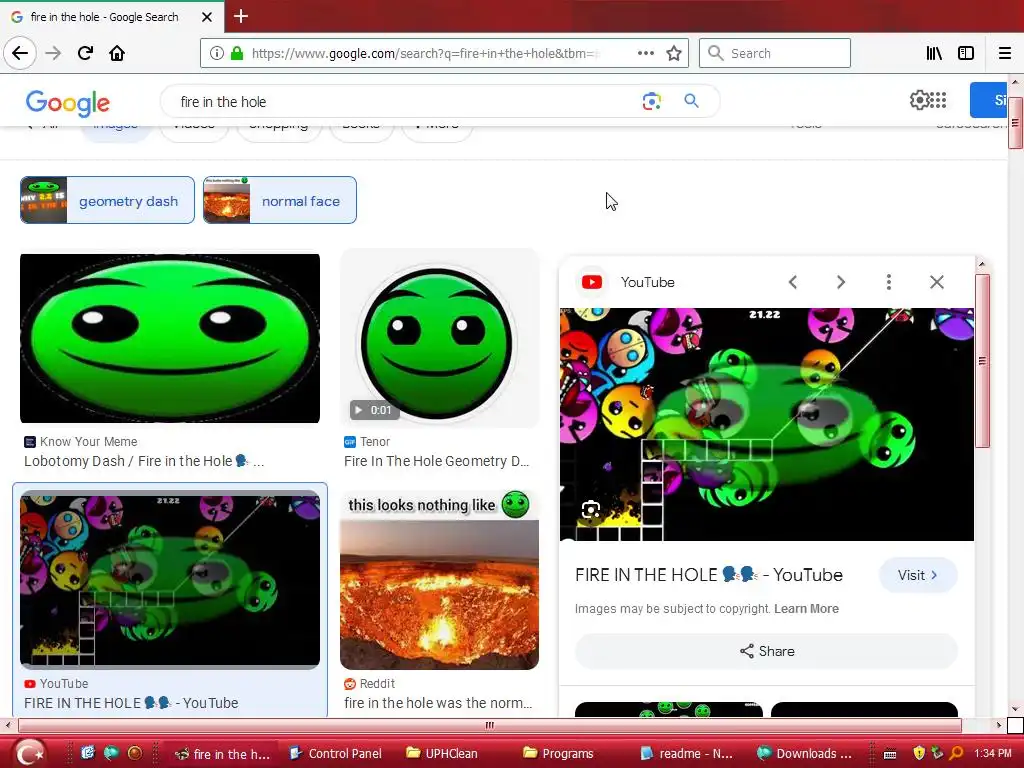Click 'Lobotomy Dash / Fire in the Hole' link

(x=144, y=461)
